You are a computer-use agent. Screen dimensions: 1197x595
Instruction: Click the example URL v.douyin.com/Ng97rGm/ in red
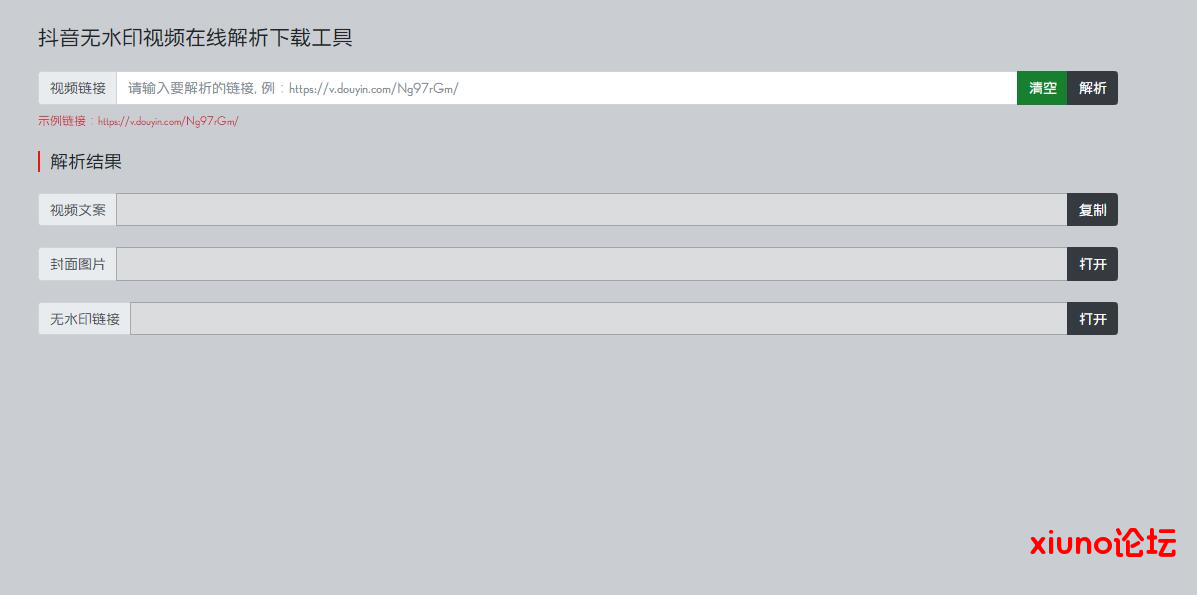168,121
